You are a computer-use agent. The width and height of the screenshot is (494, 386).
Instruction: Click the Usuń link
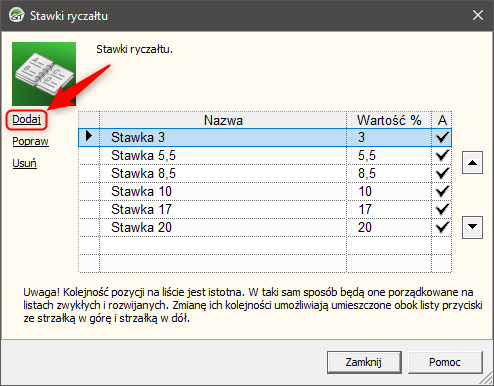[x=24, y=163]
